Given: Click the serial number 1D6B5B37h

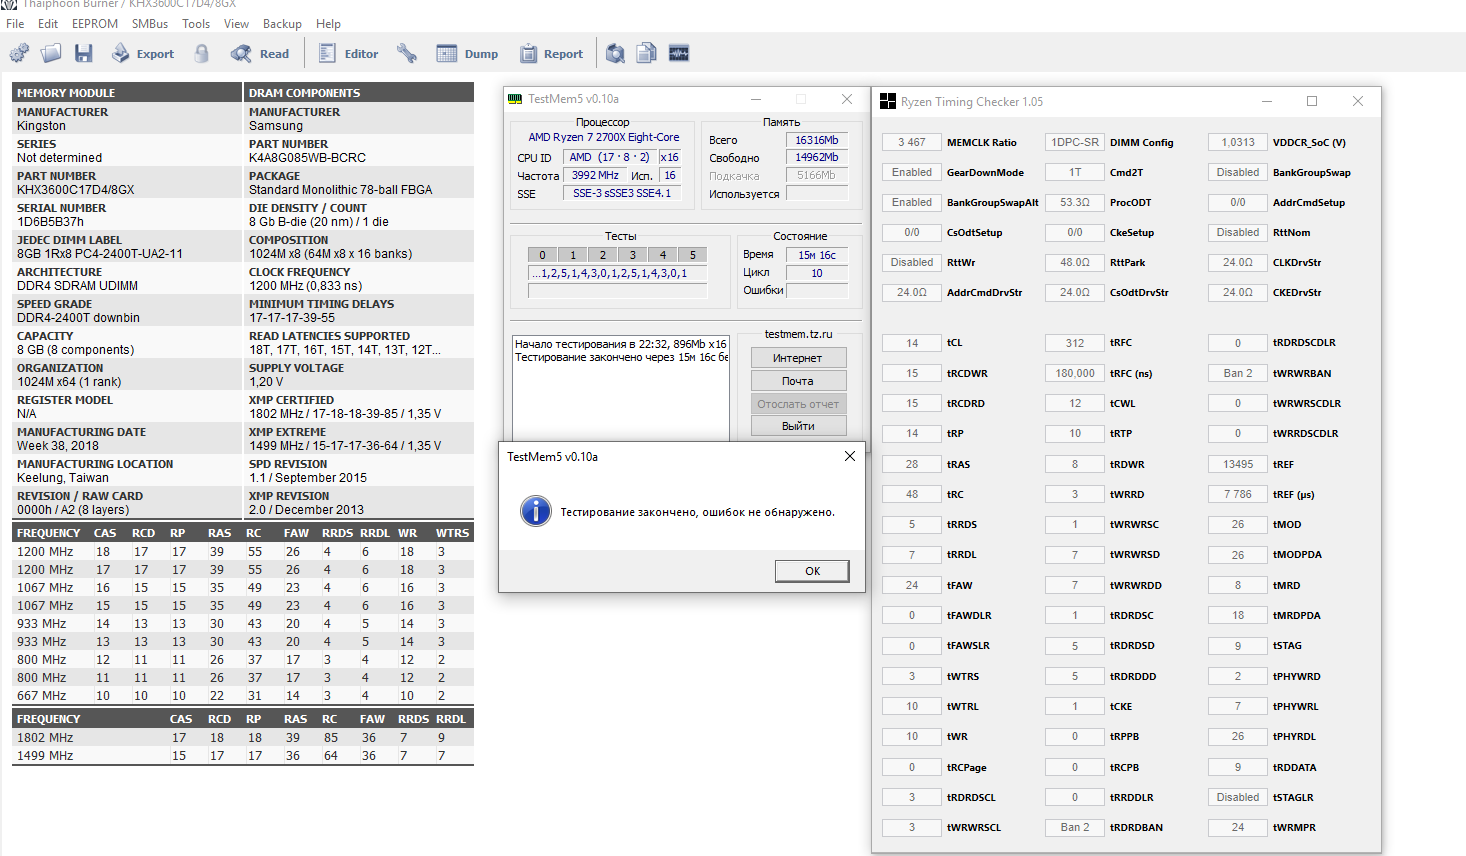Looking at the screenshot, I should coord(50,222).
